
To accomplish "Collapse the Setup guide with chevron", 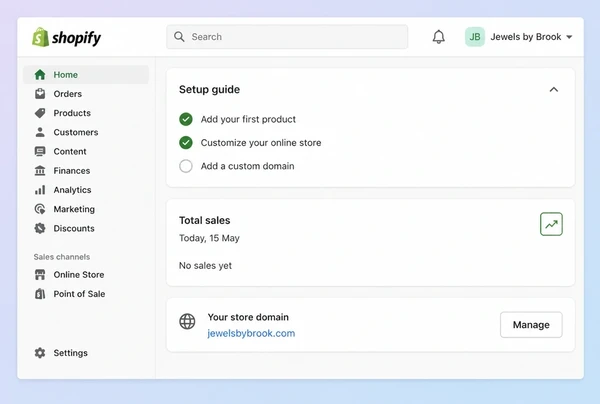I will pos(554,90).
